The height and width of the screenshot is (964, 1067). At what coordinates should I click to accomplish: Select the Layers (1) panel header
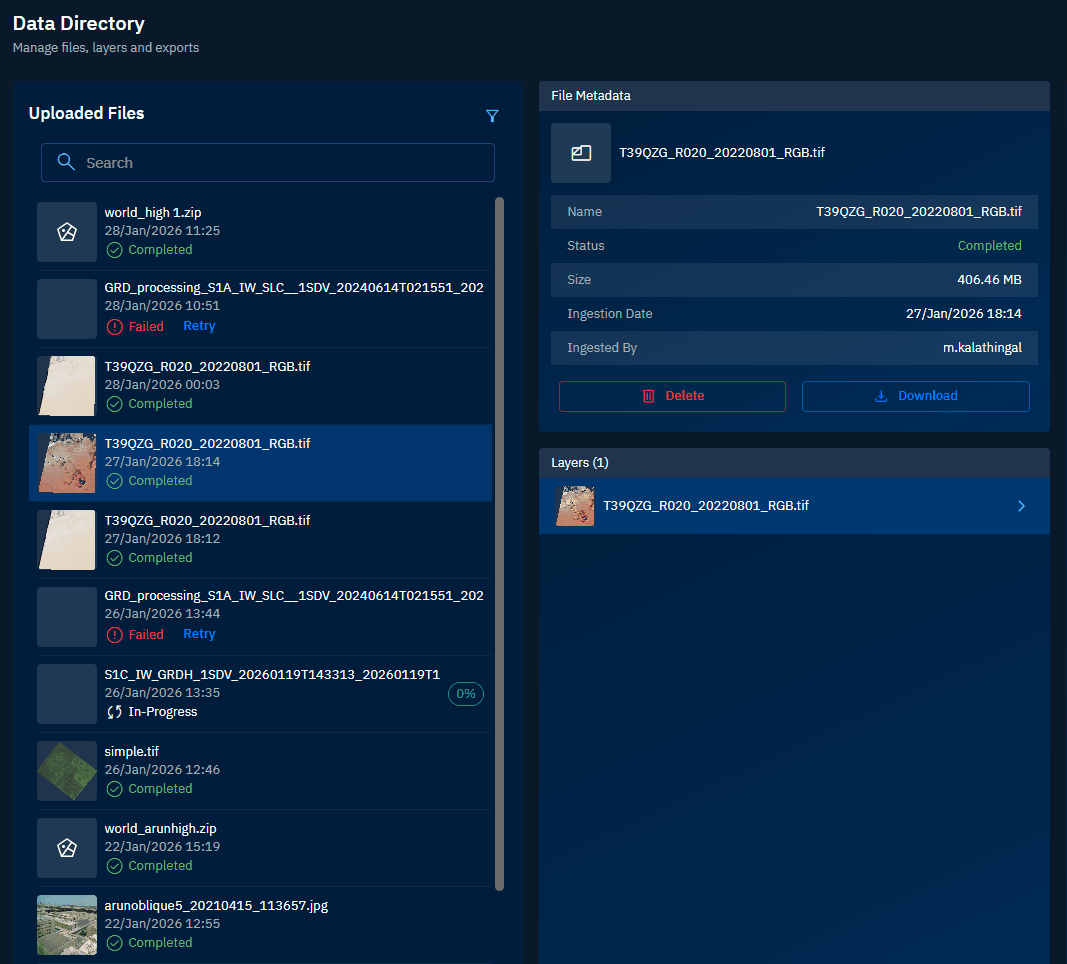pos(794,463)
